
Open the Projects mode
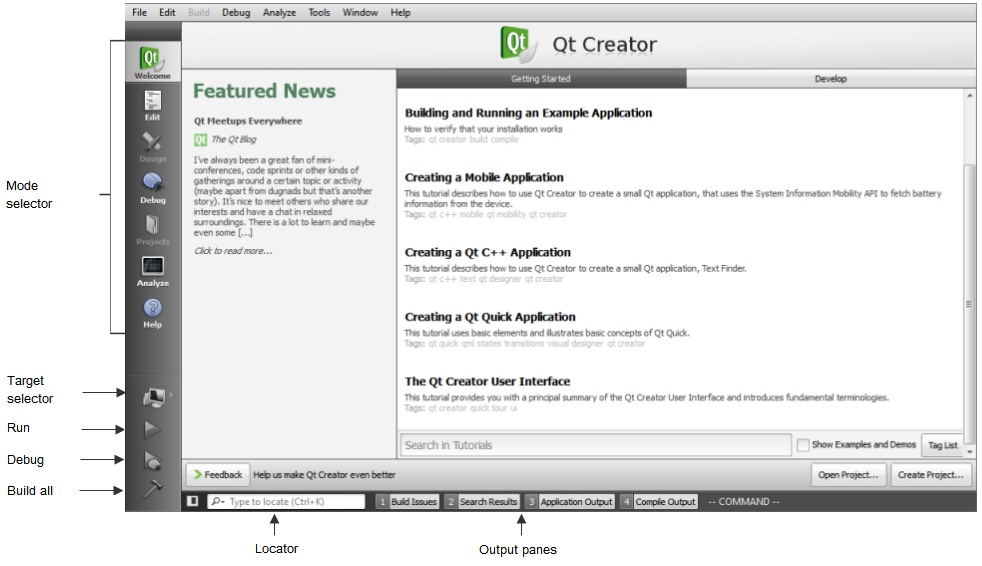click(x=153, y=230)
